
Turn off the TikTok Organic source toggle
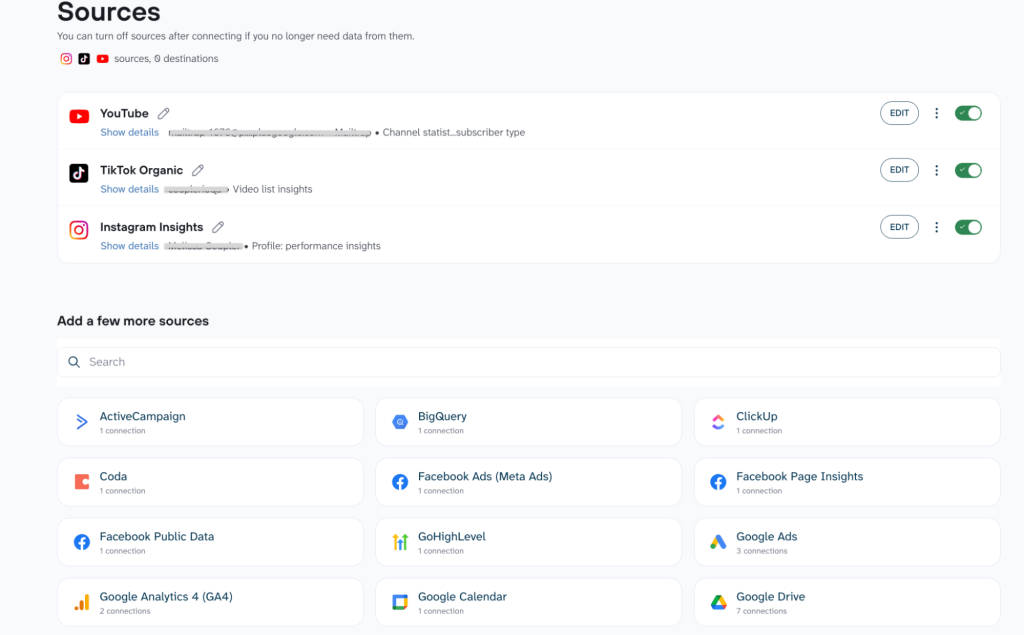(968, 170)
